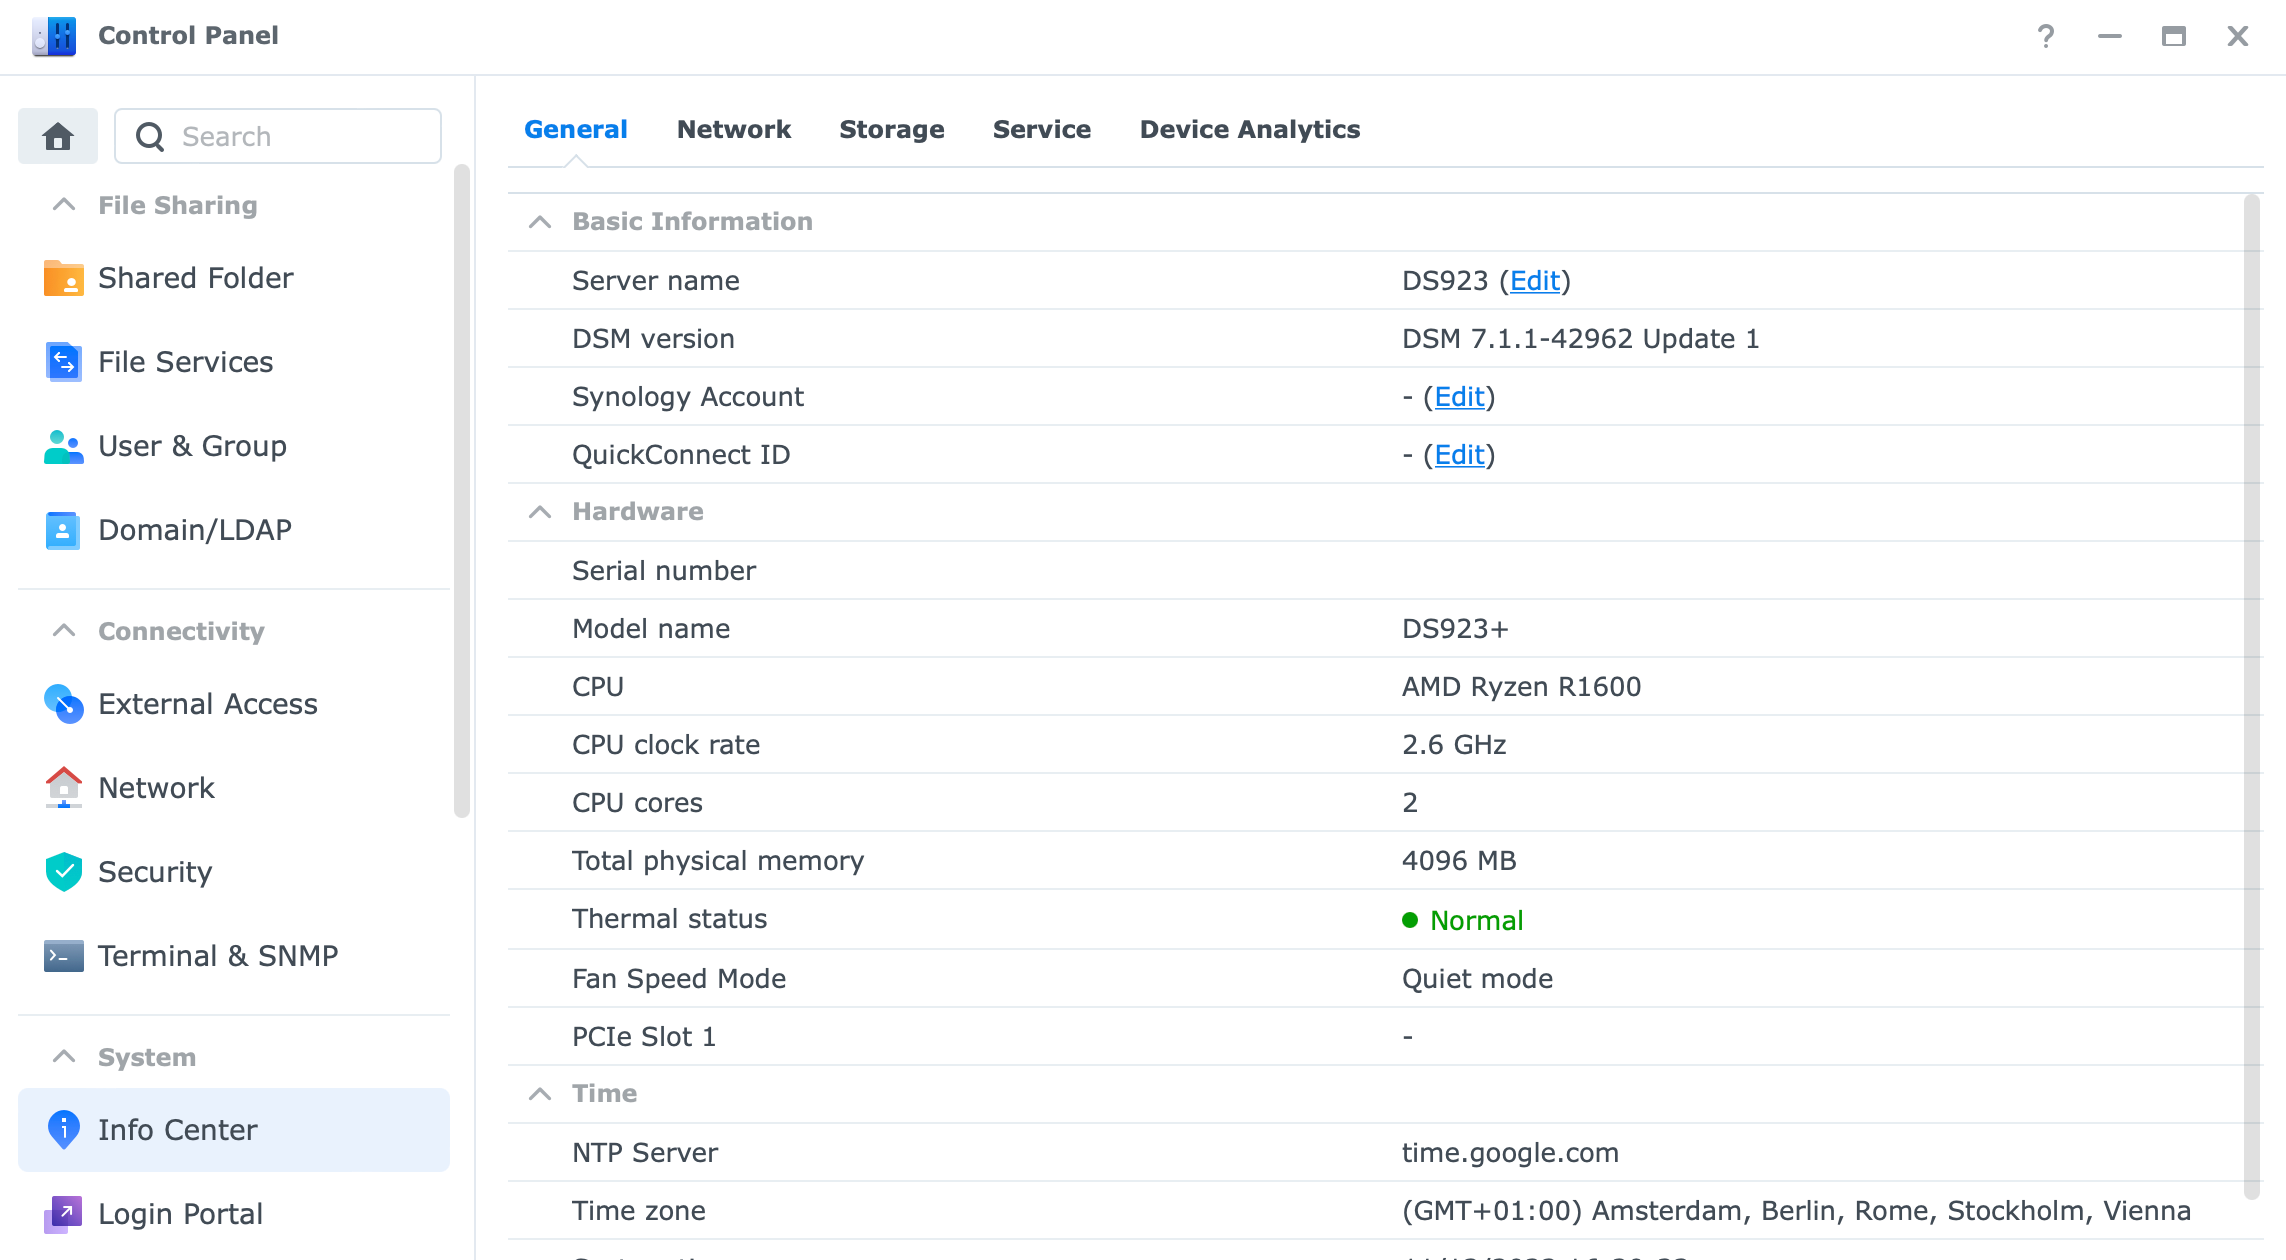Open Domain/LDAP icon
Viewport: 2286px width, 1260px height.
(x=64, y=530)
